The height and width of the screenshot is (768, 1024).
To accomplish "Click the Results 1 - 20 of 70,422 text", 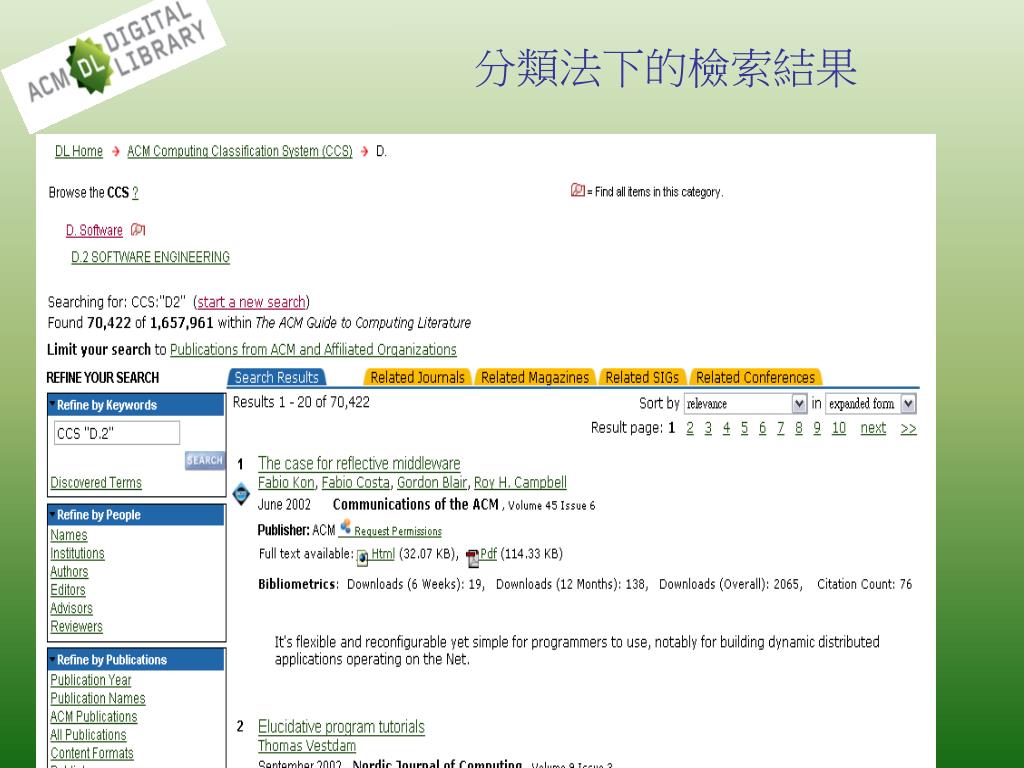I will [301, 402].
